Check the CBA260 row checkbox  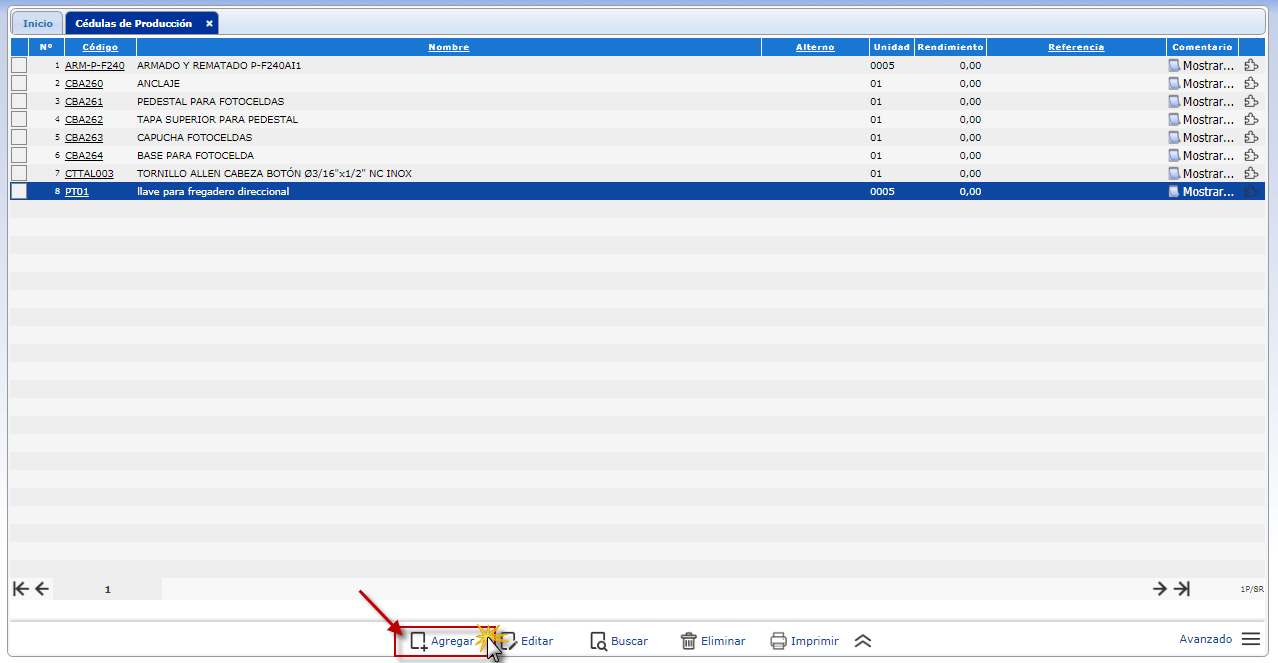click(19, 83)
